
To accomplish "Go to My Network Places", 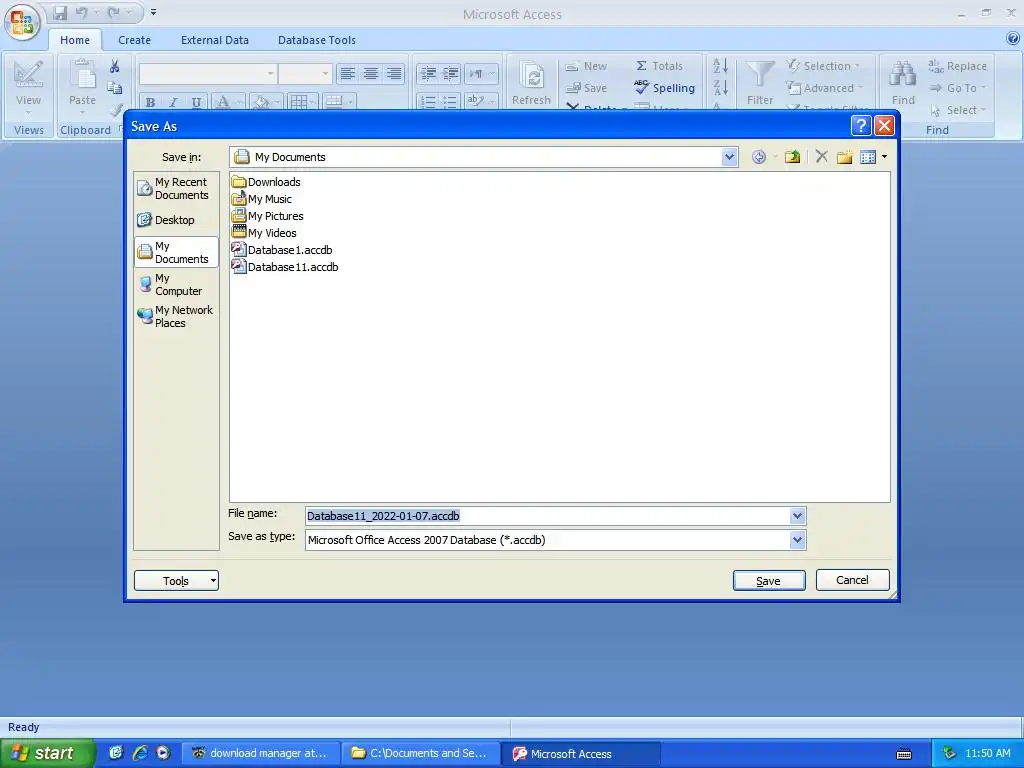I will point(176,316).
